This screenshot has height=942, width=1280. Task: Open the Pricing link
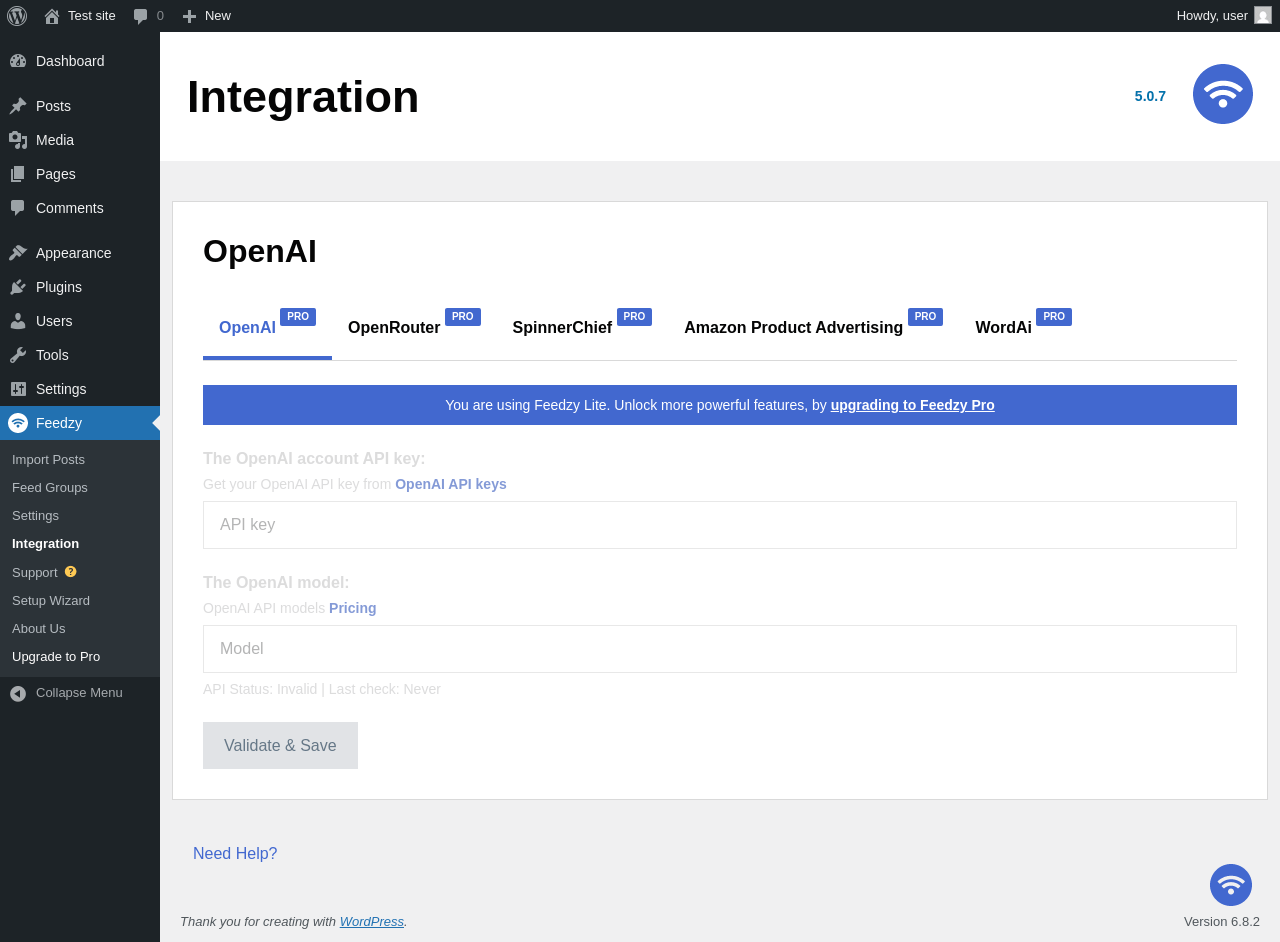click(353, 608)
